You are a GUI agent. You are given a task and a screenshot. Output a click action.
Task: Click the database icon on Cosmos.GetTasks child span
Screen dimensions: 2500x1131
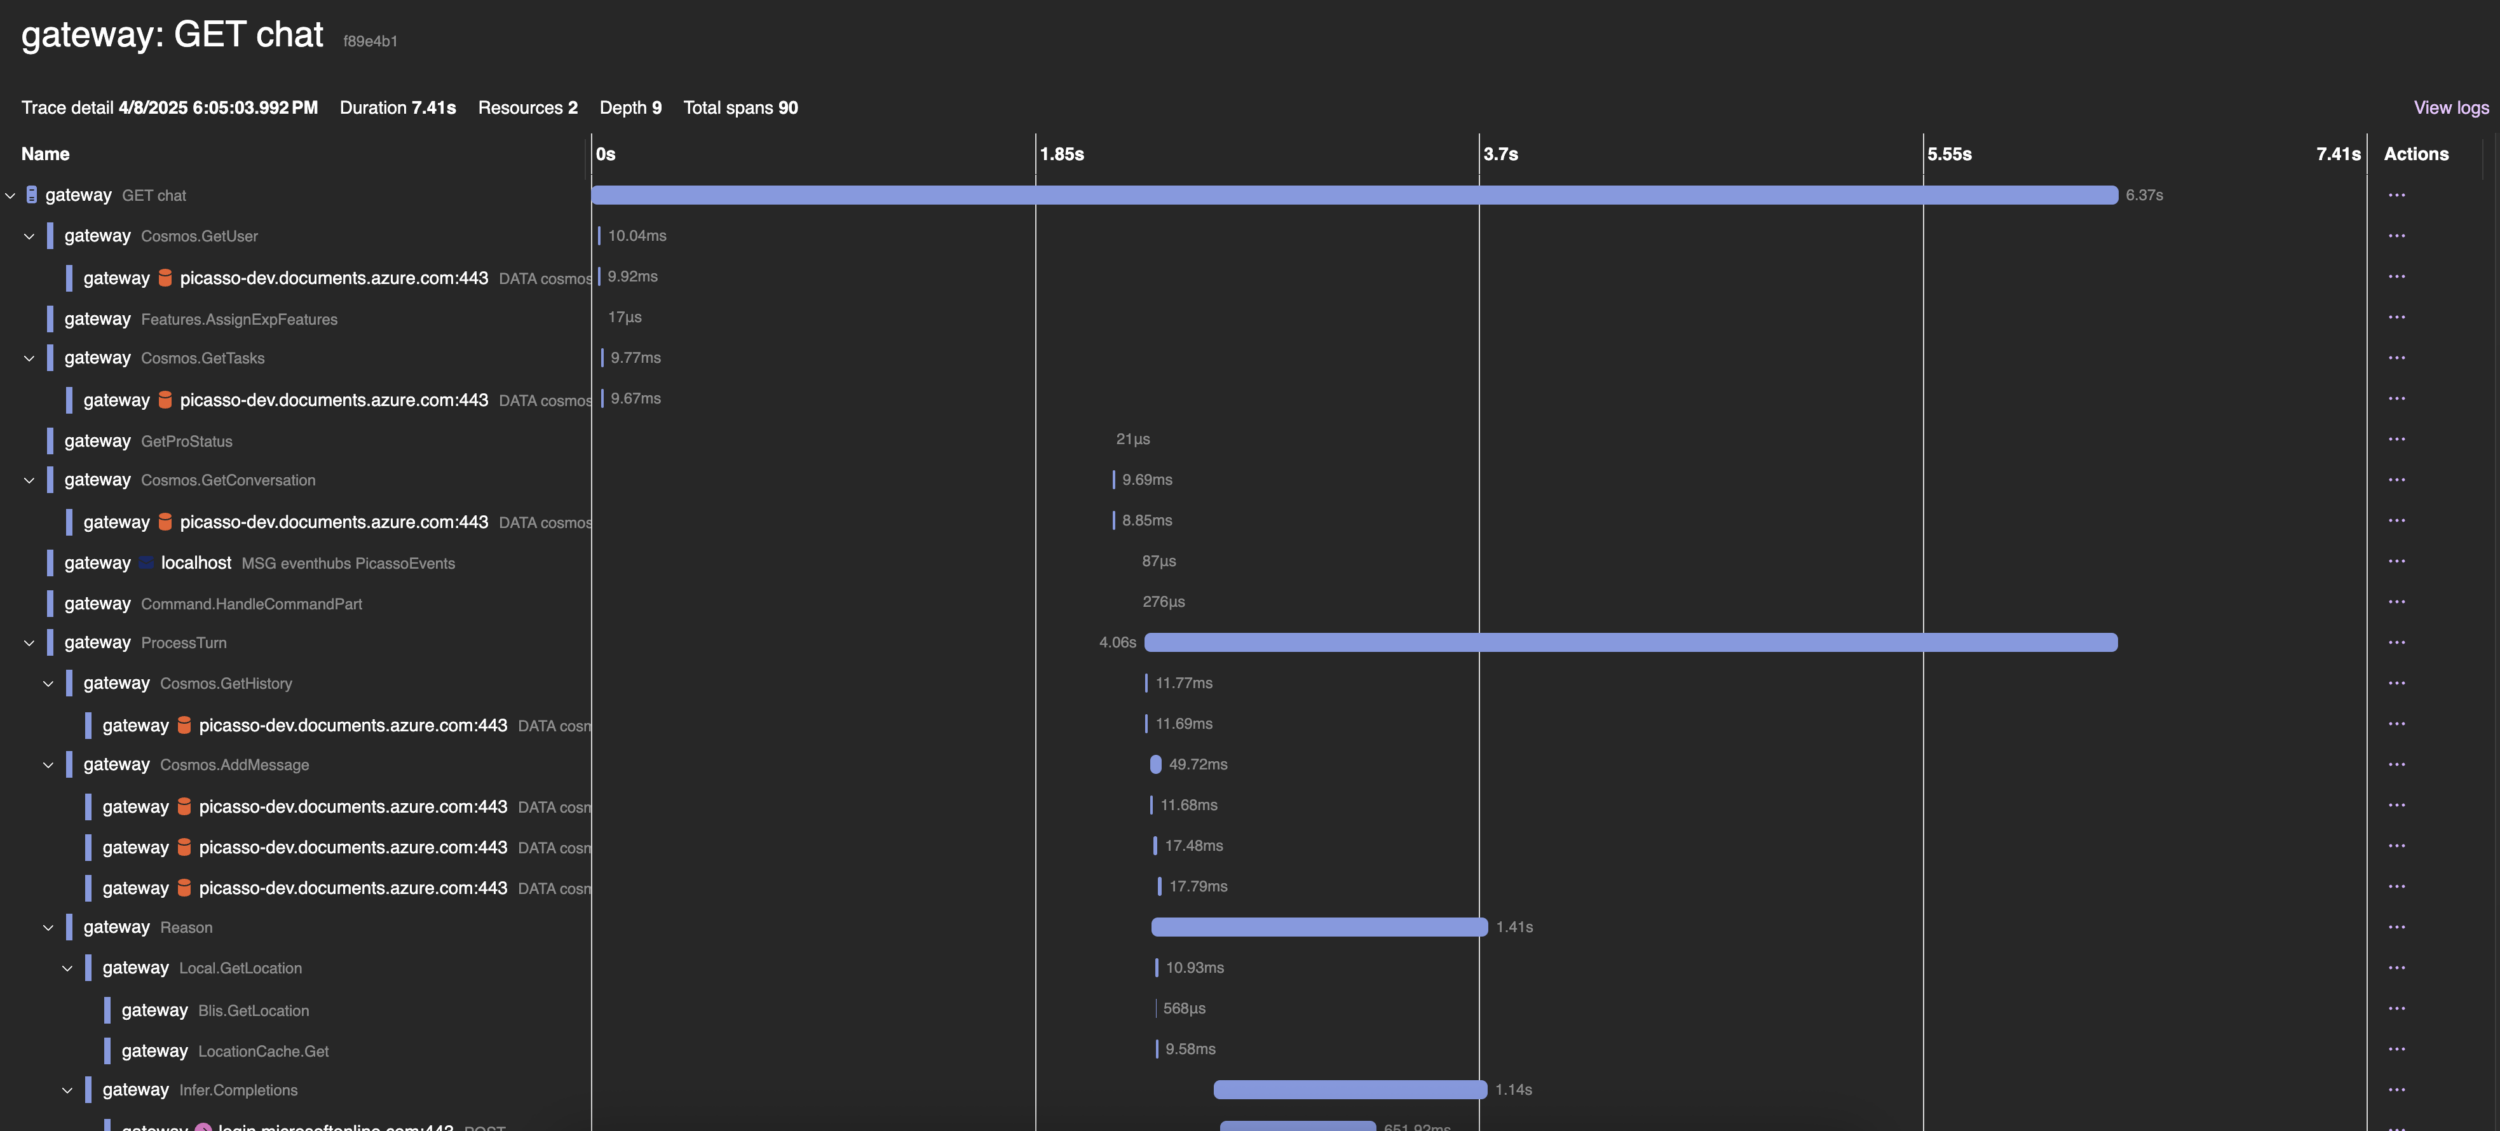(x=167, y=399)
